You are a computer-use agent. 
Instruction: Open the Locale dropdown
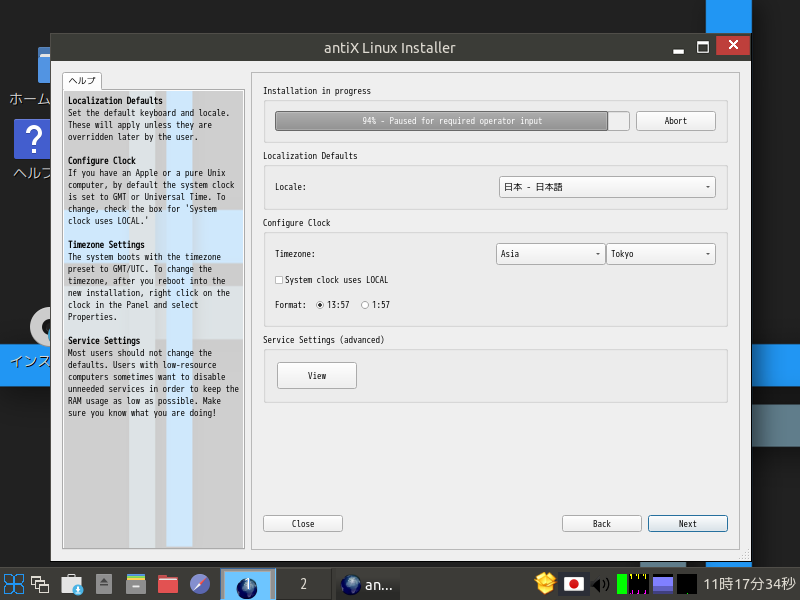point(607,187)
